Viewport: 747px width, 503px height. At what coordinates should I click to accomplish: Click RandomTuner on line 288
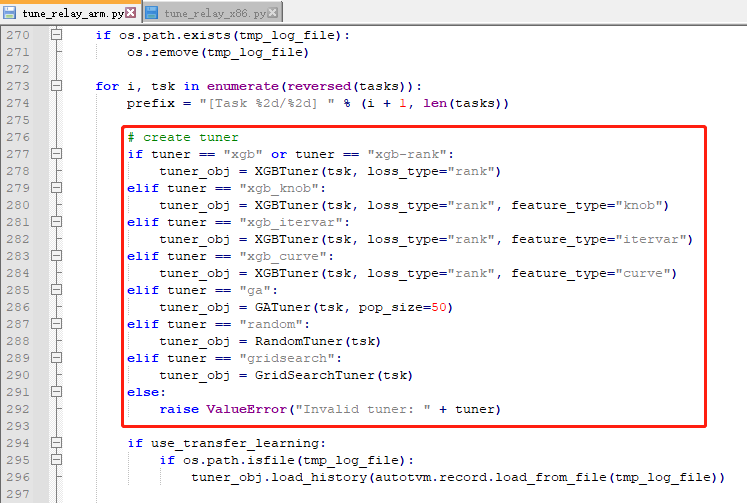click(x=299, y=341)
